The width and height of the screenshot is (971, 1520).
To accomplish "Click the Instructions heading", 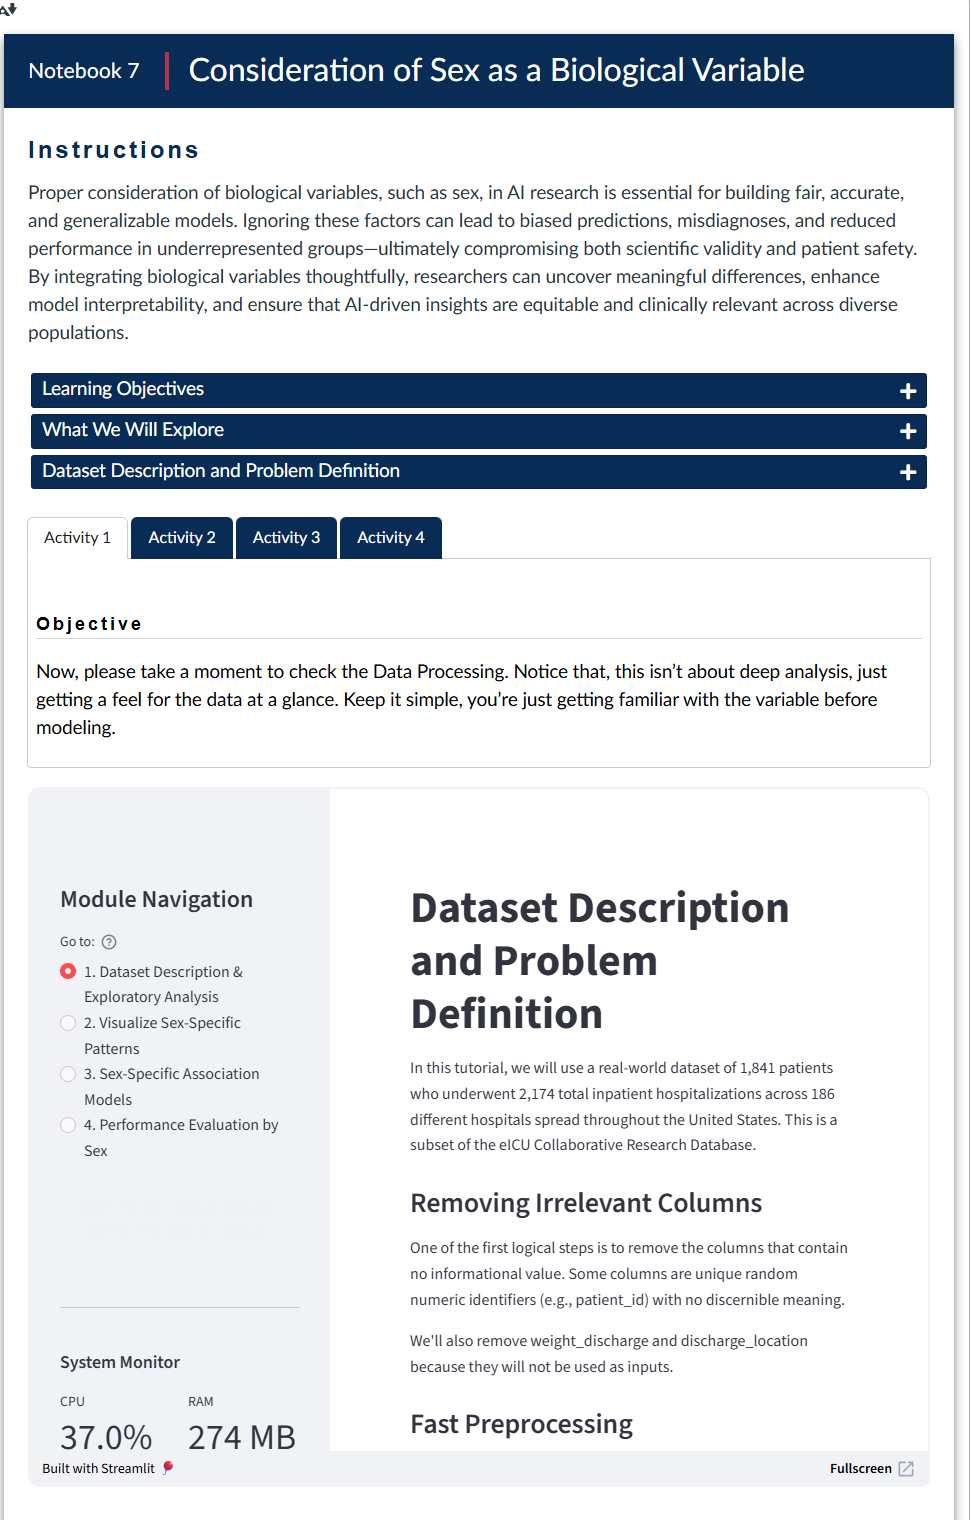I will (114, 150).
